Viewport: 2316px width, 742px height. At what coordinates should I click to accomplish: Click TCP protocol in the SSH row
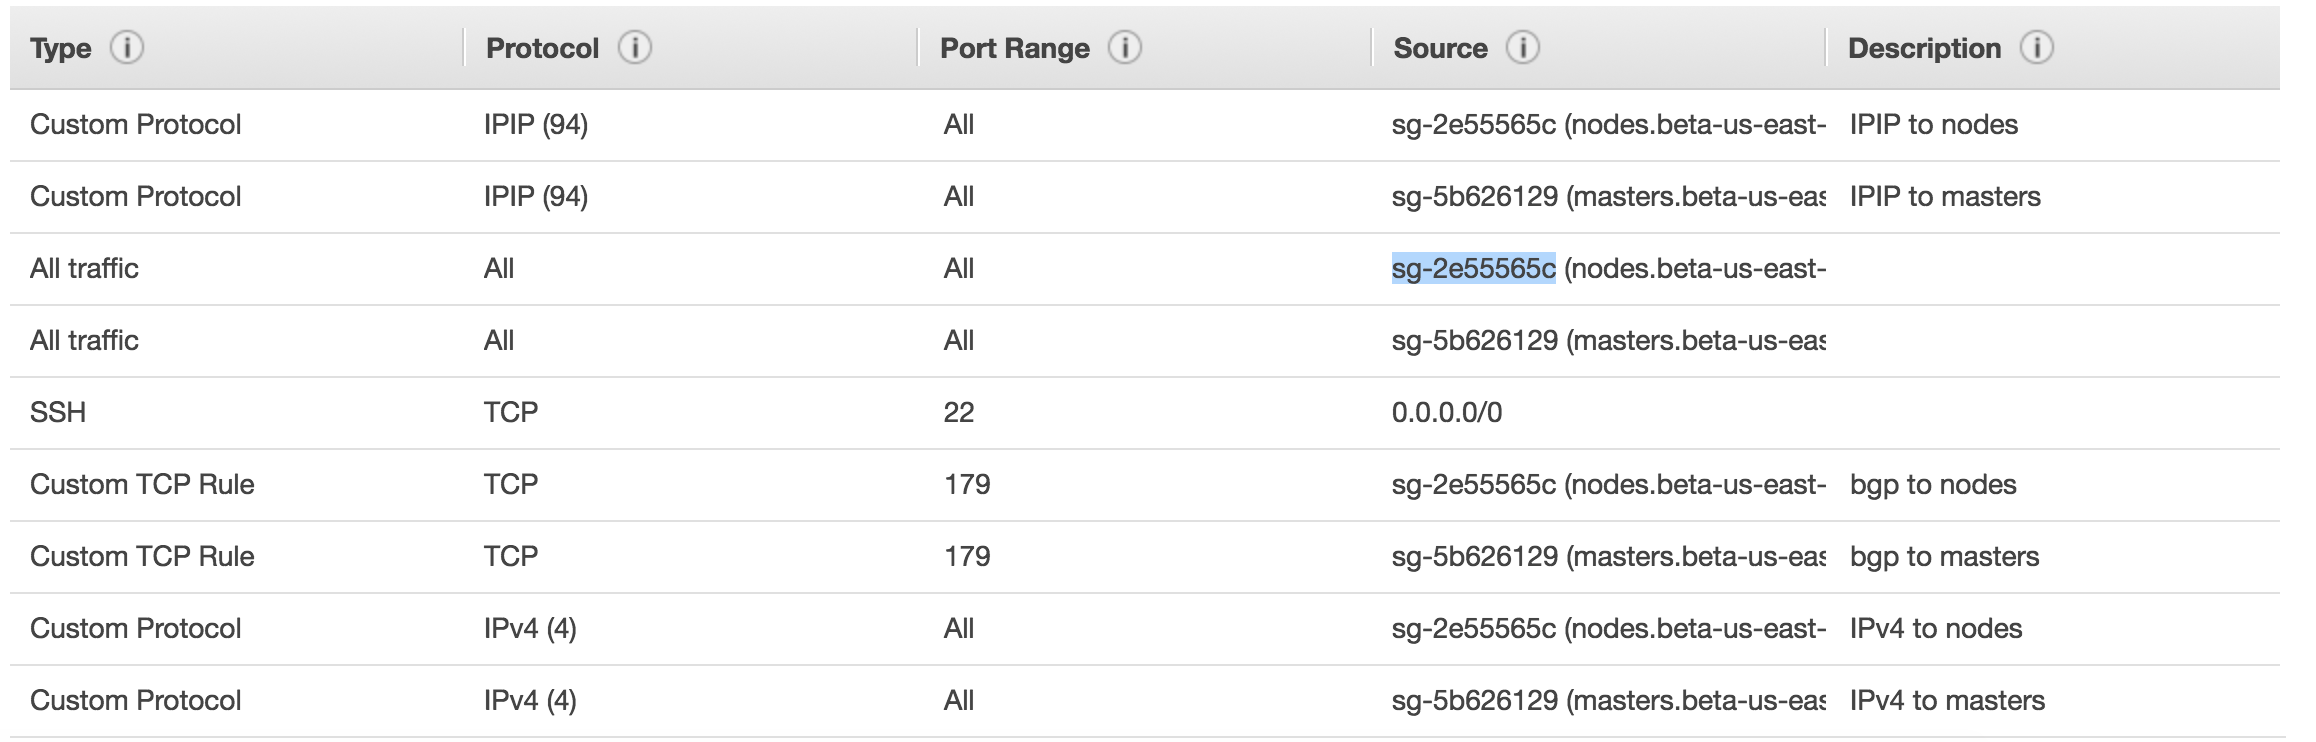511,412
